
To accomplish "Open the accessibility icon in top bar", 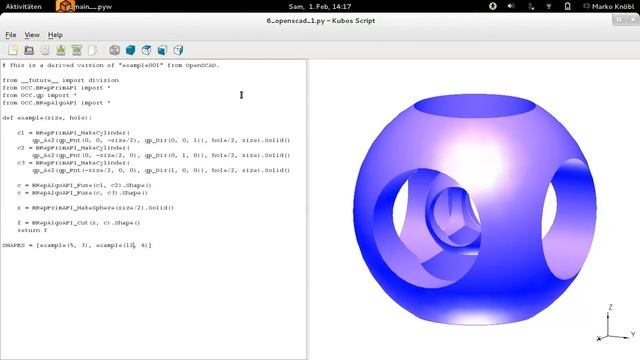I will click(493, 6).
